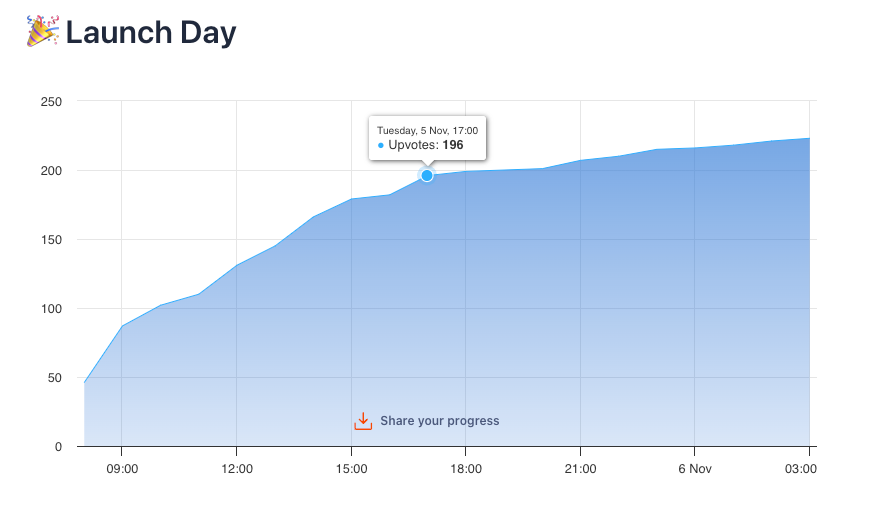
Task: Click the party popper emoji icon
Action: pos(42,32)
